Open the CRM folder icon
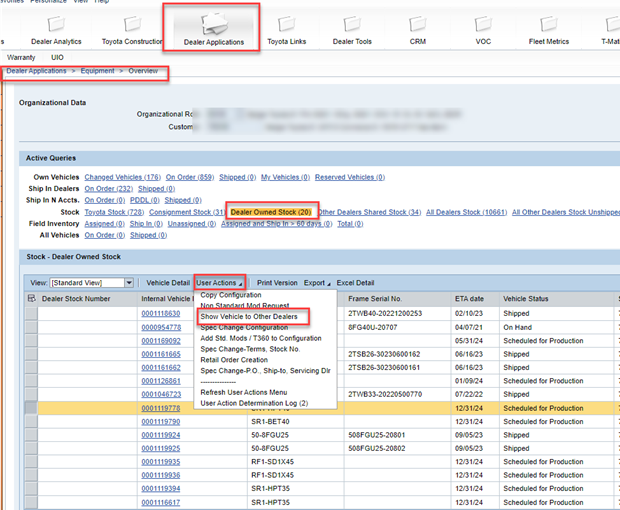 pos(418,24)
